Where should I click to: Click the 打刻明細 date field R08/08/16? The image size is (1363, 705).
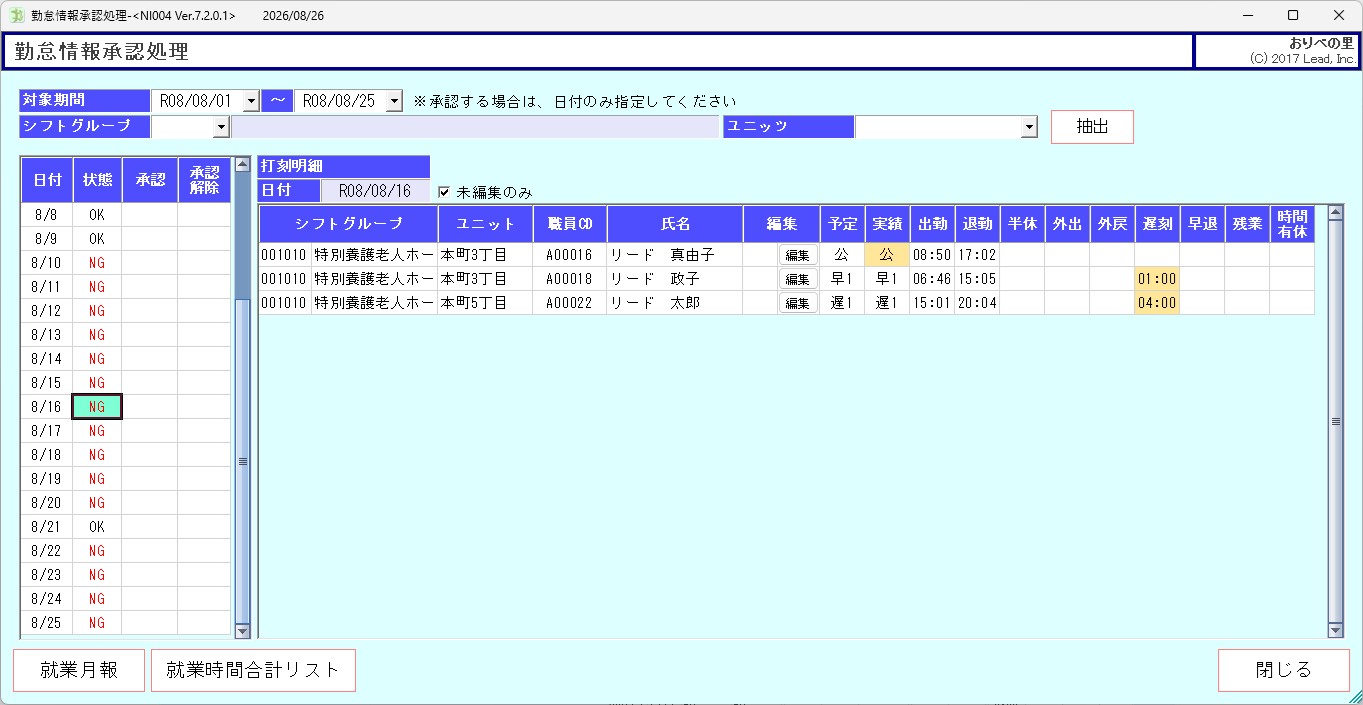375,191
